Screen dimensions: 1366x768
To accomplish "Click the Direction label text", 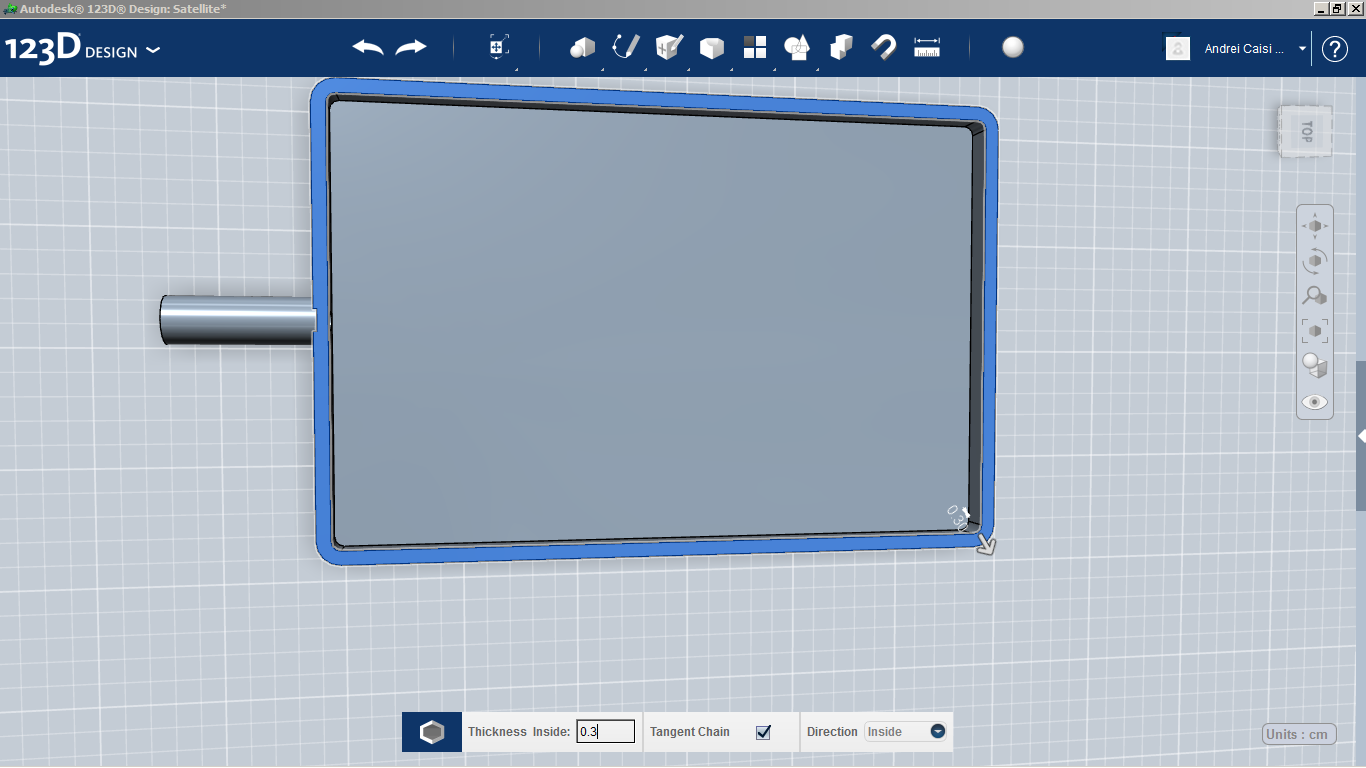I will click(x=832, y=732).
